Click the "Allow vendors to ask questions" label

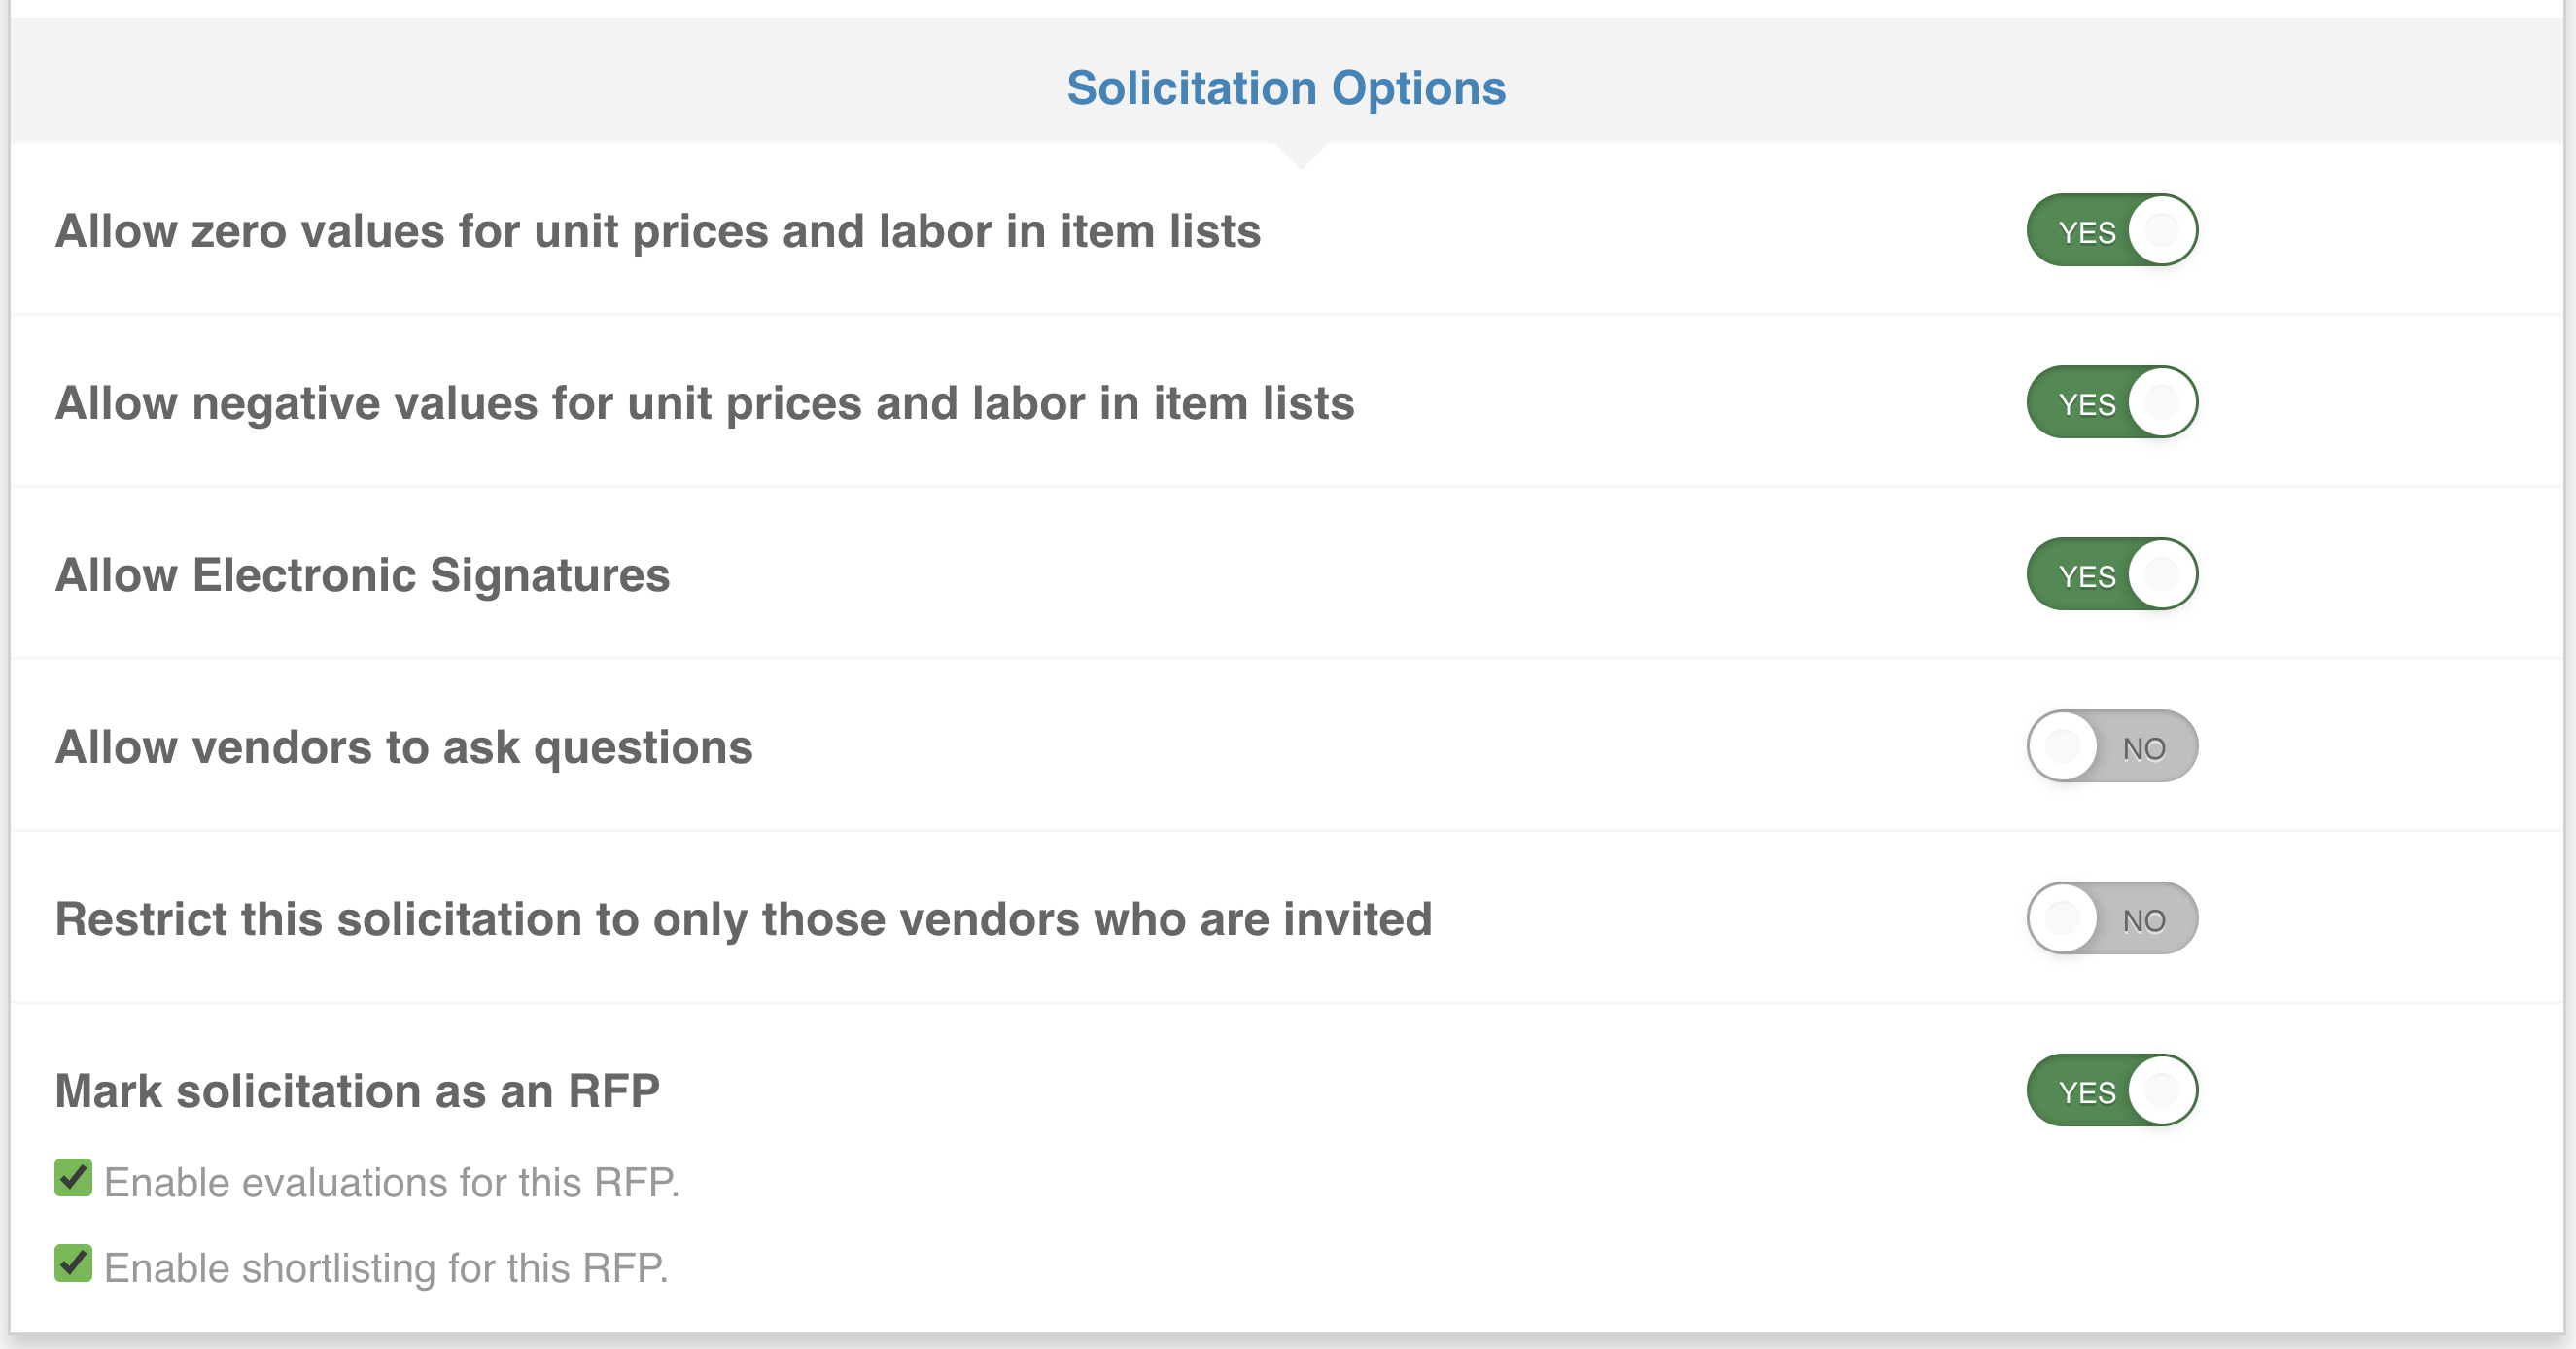[x=403, y=747]
